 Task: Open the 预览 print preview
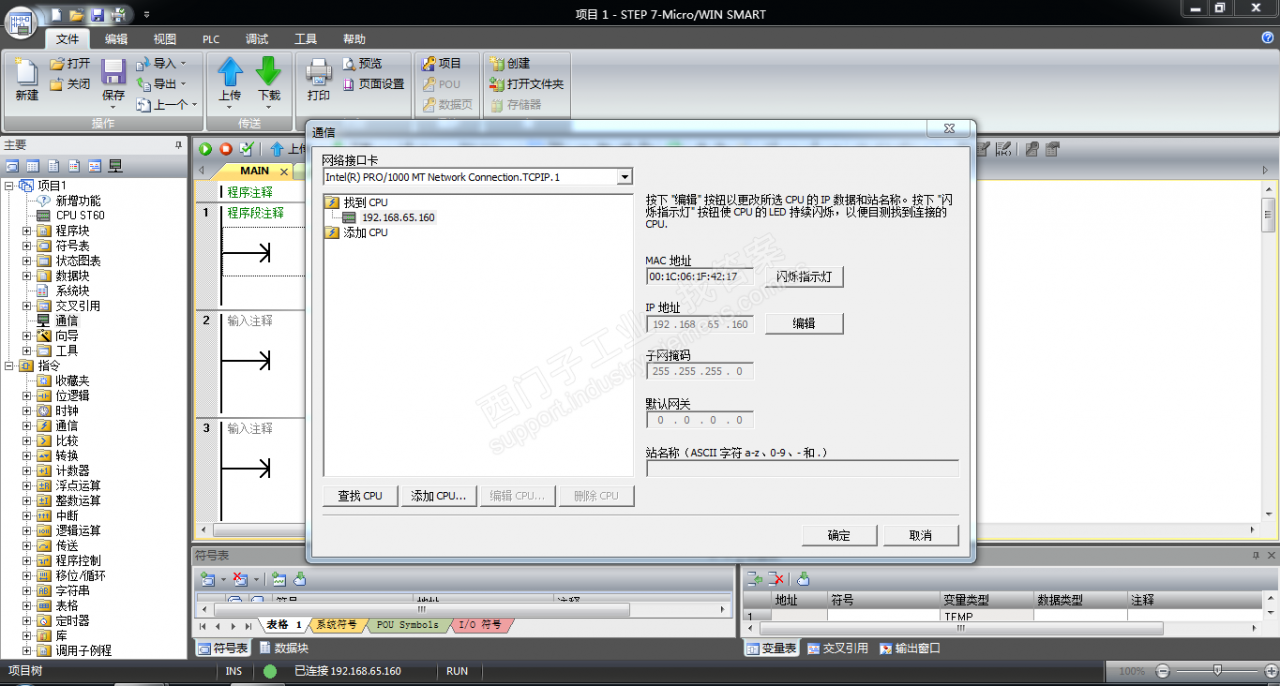click(362, 63)
